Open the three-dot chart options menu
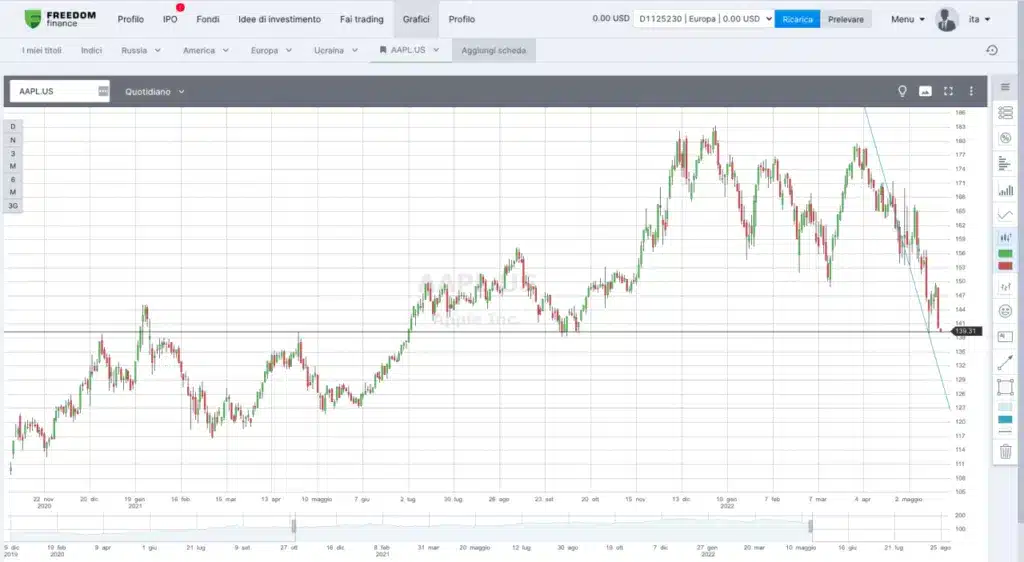The image size is (1024, 562). (971, 91)
